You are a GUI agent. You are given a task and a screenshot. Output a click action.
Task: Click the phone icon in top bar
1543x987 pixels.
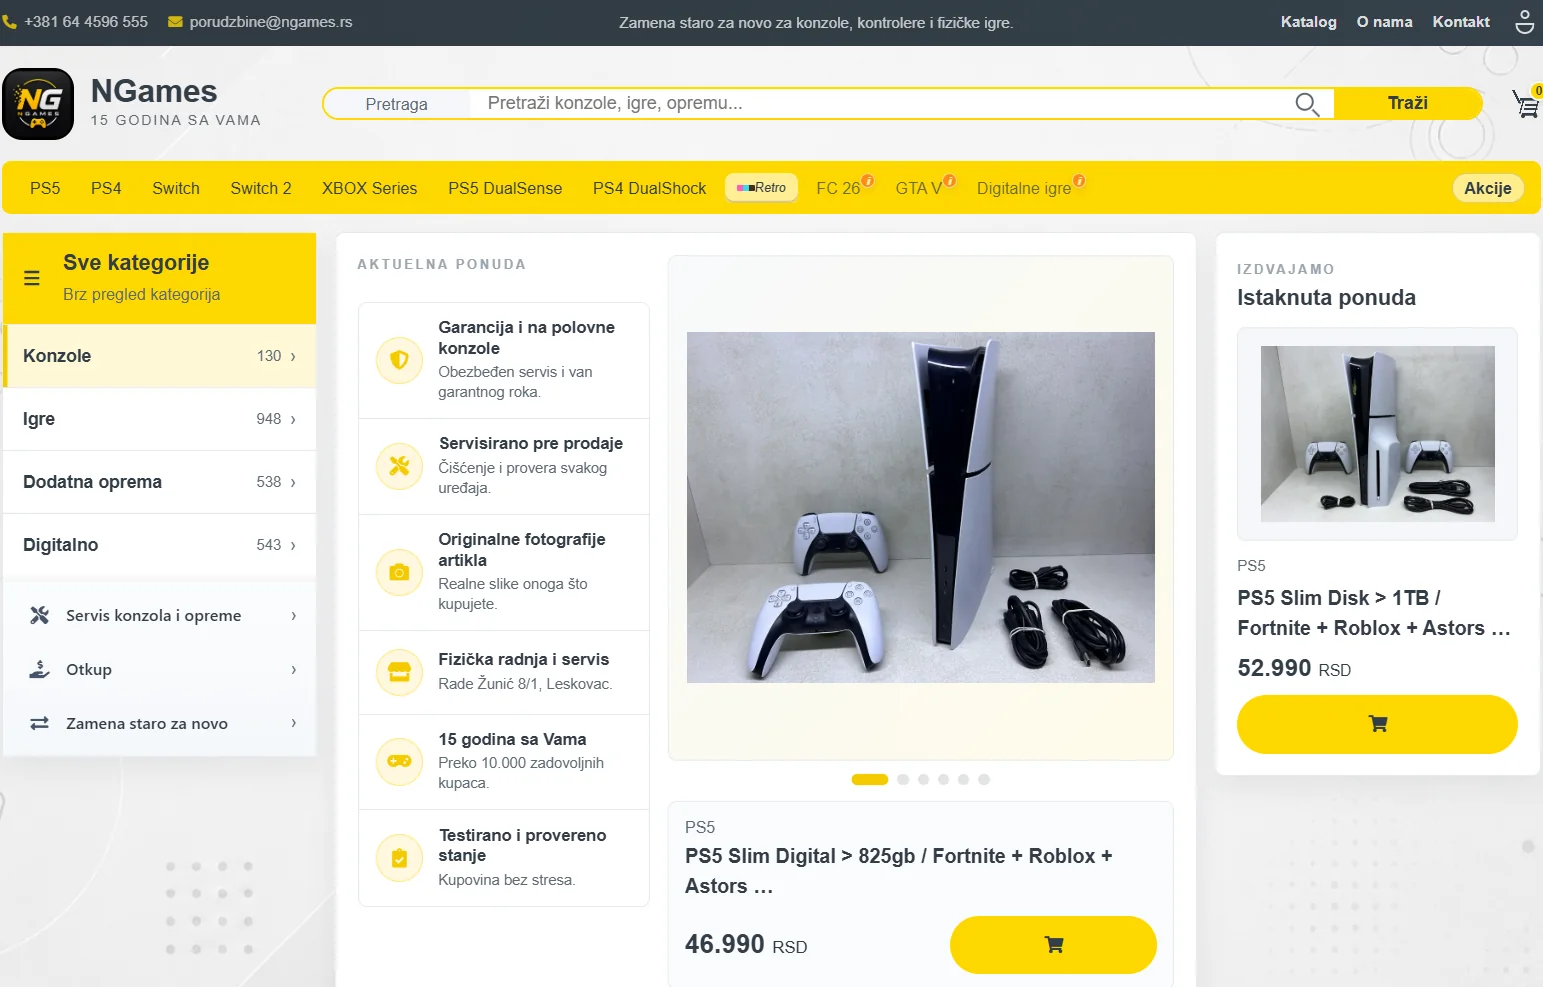pyautogui.click(x=10, y=21)
